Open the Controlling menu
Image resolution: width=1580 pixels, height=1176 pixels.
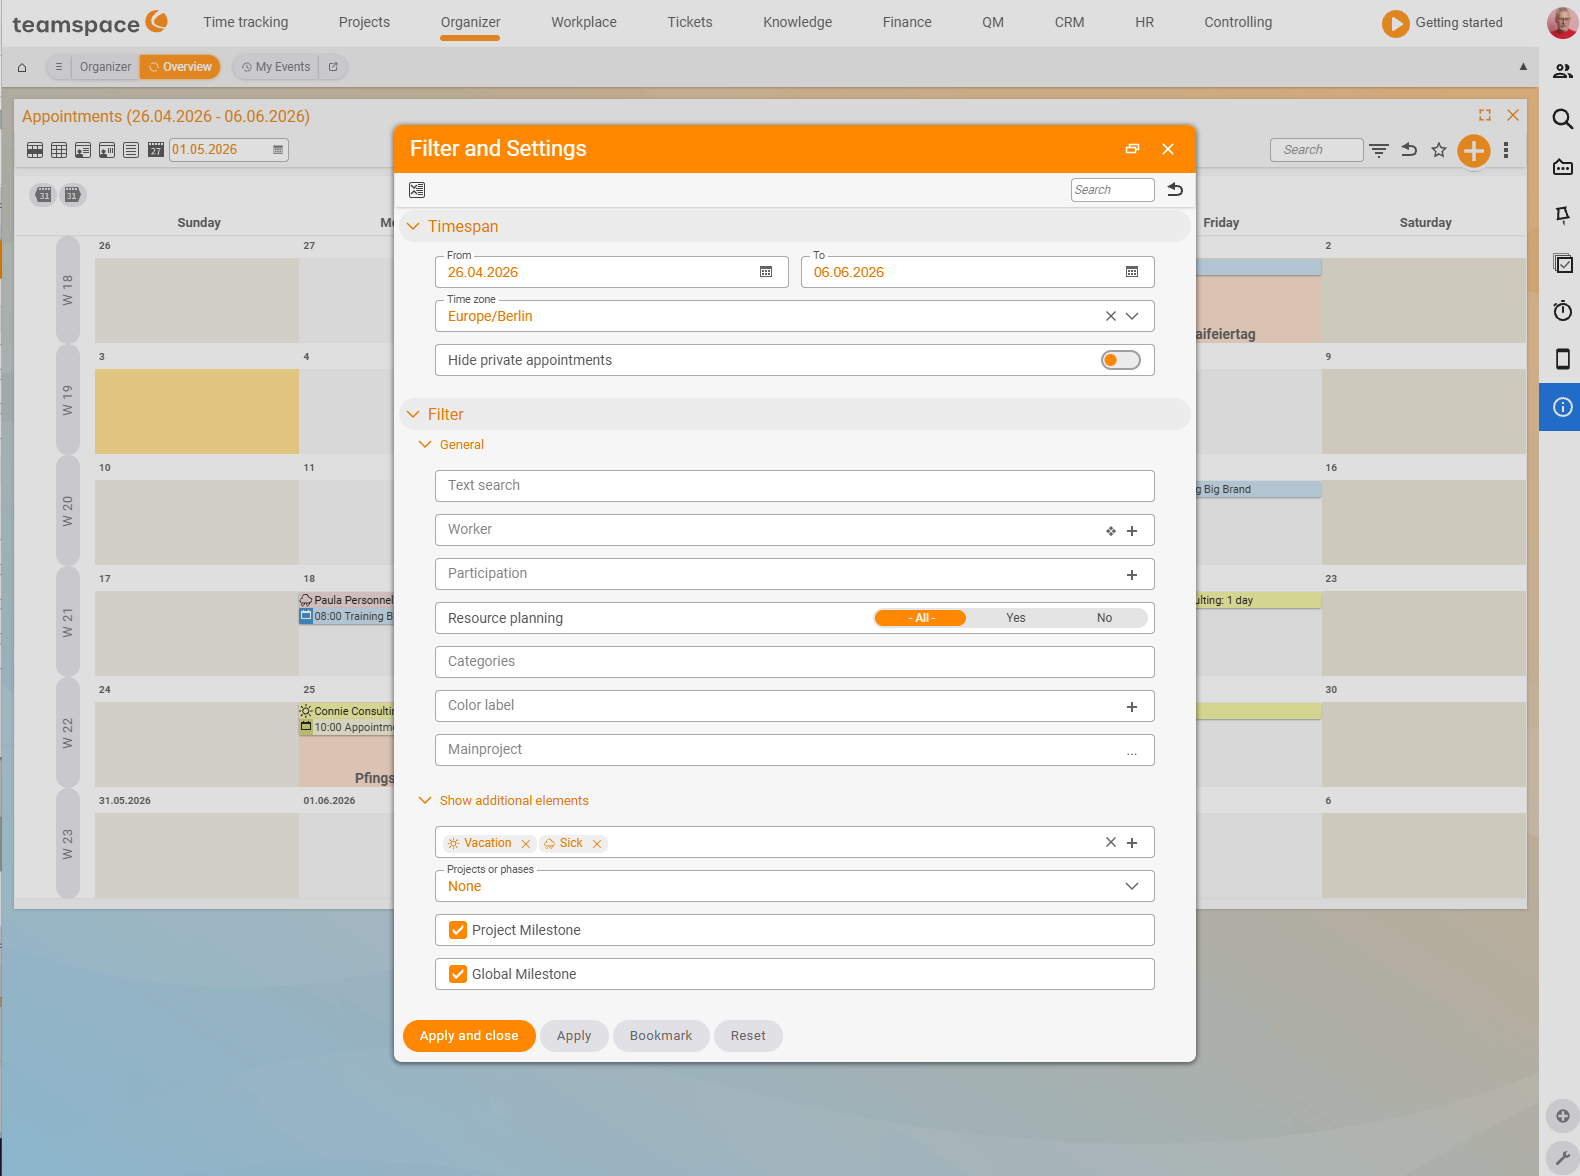coord(1238,22)
